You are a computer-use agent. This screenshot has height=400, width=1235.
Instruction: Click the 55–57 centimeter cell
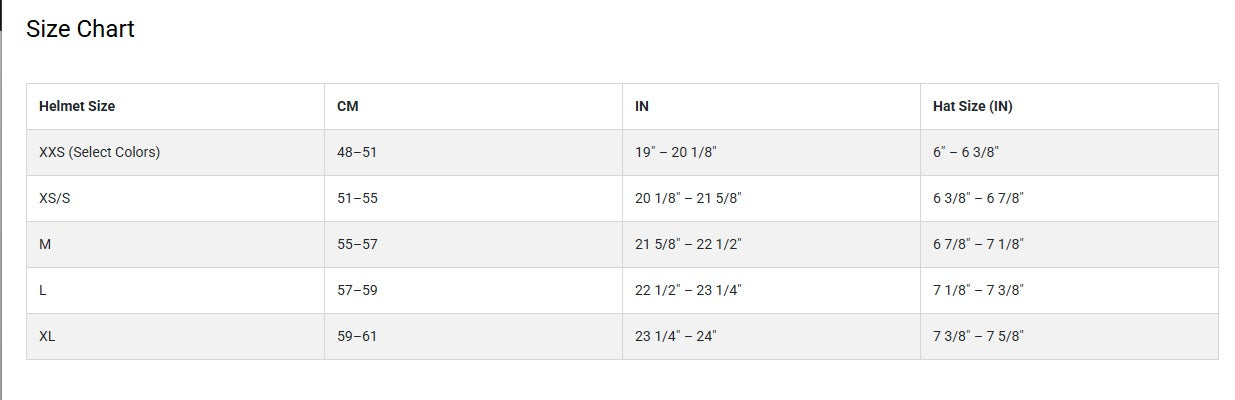point(357,244)
